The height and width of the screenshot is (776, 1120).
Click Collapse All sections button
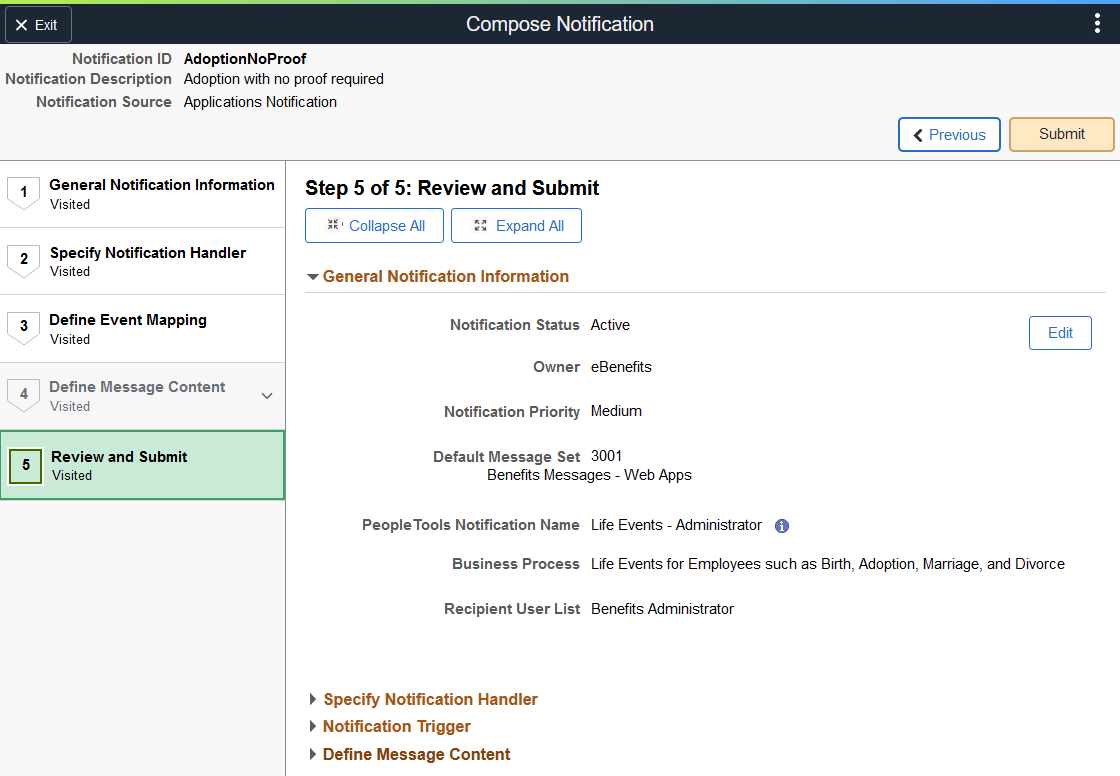point(374,226)
